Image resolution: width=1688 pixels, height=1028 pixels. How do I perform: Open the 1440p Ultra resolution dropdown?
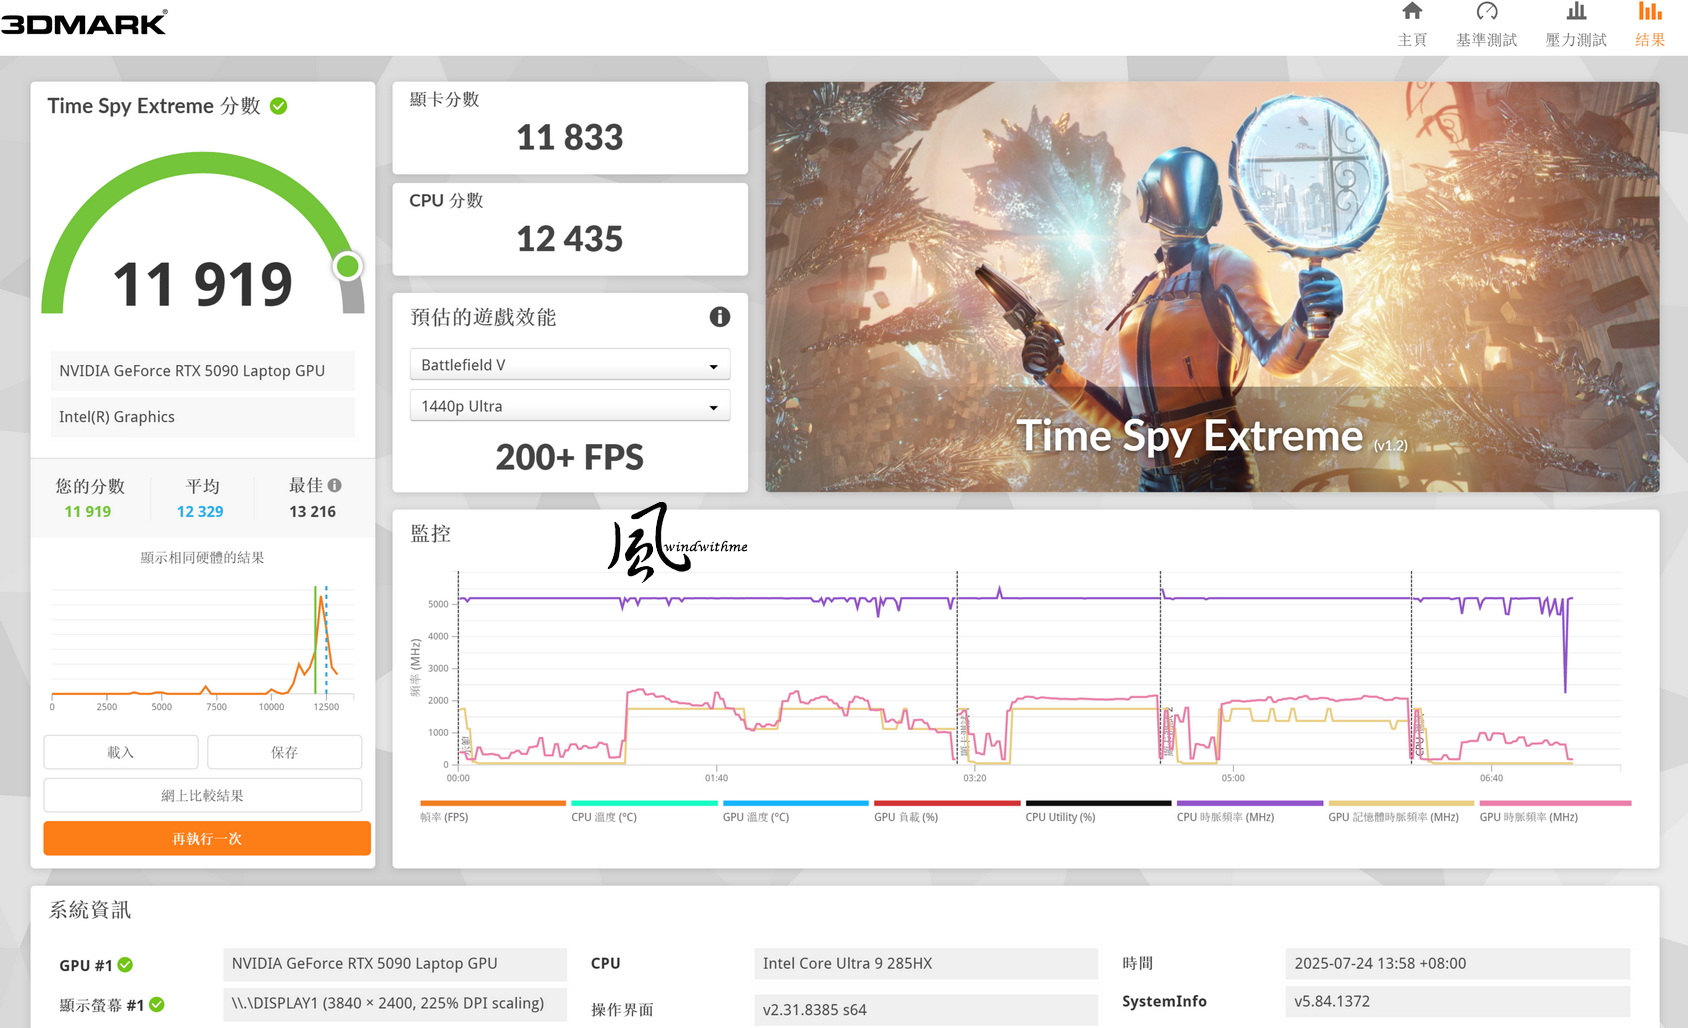(570, 406)
